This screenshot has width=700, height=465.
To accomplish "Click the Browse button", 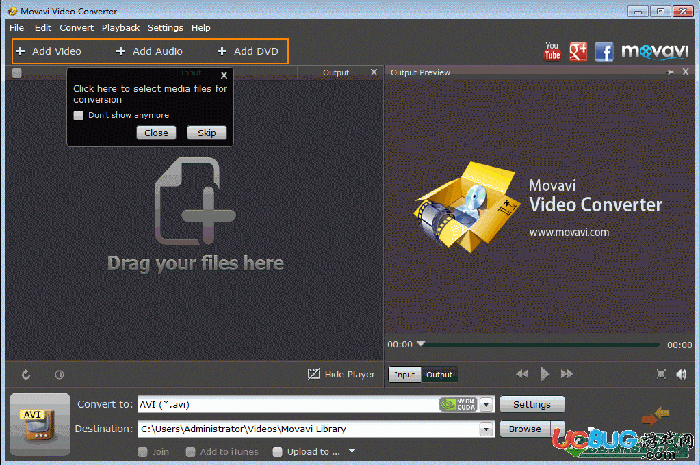I will click(525, 429).
